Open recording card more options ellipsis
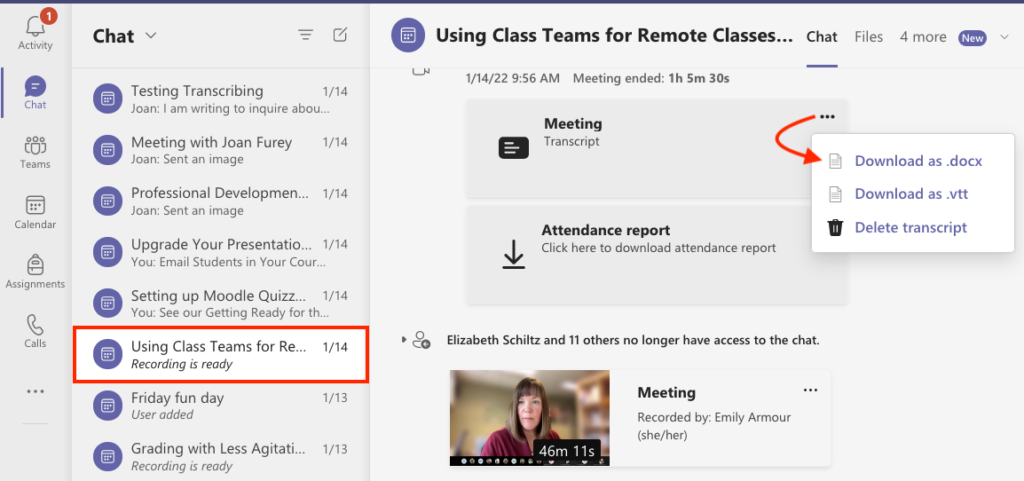Image resolution: width=1024 pixels, height=481 pixels. click(x=810, y=390)
